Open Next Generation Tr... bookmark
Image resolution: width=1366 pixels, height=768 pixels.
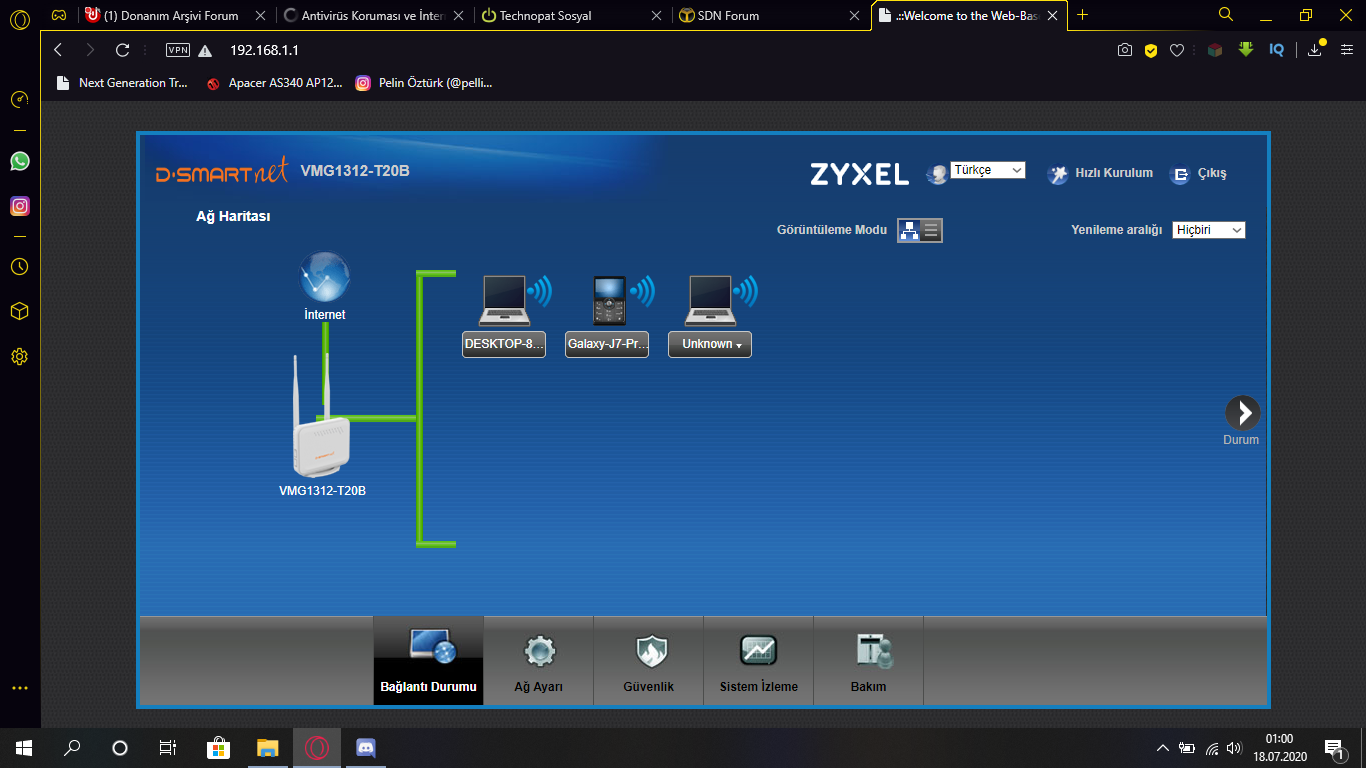[x=122, y=83]
